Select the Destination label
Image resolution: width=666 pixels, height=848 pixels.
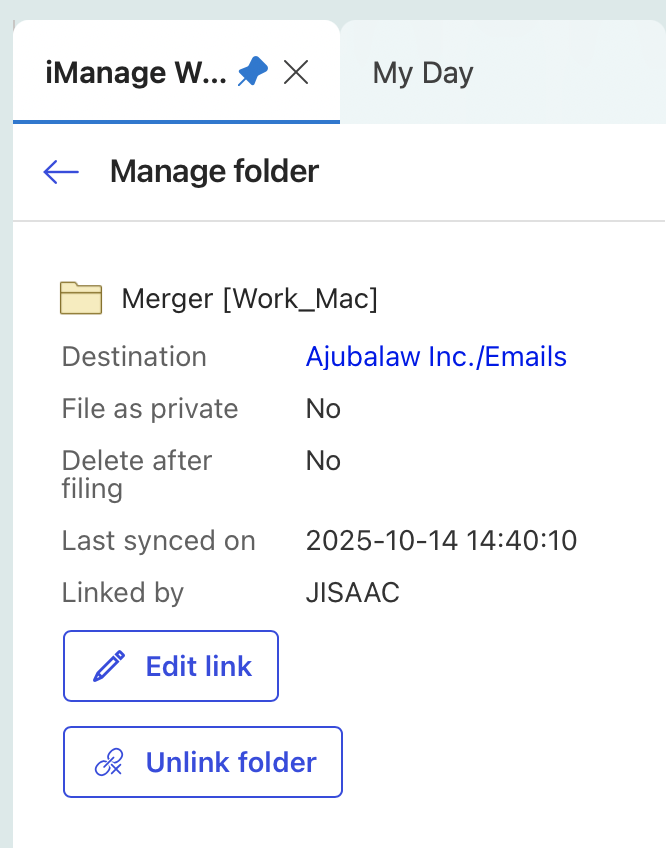coord(133,356)
